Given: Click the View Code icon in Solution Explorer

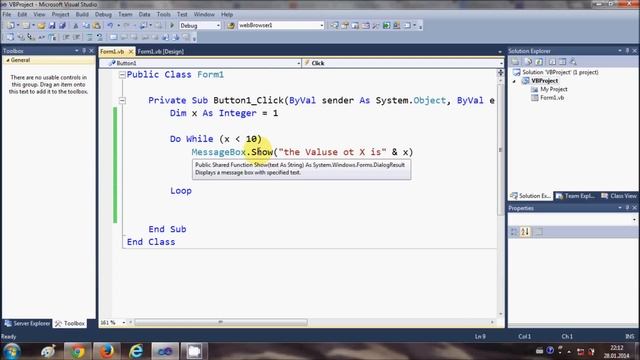Looking at the screenshot, I should click(x=552, y=62).
